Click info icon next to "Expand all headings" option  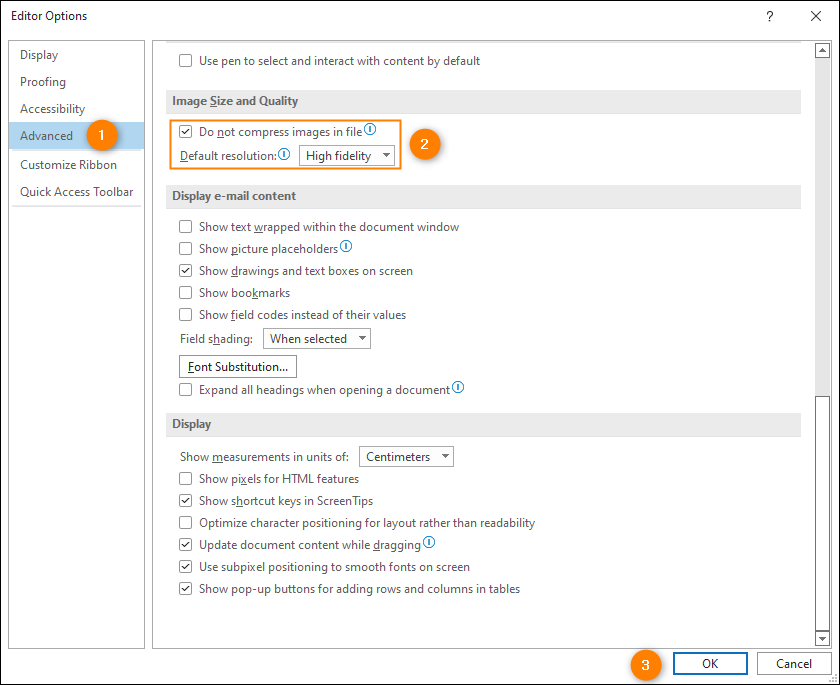(x=458, y=386)
